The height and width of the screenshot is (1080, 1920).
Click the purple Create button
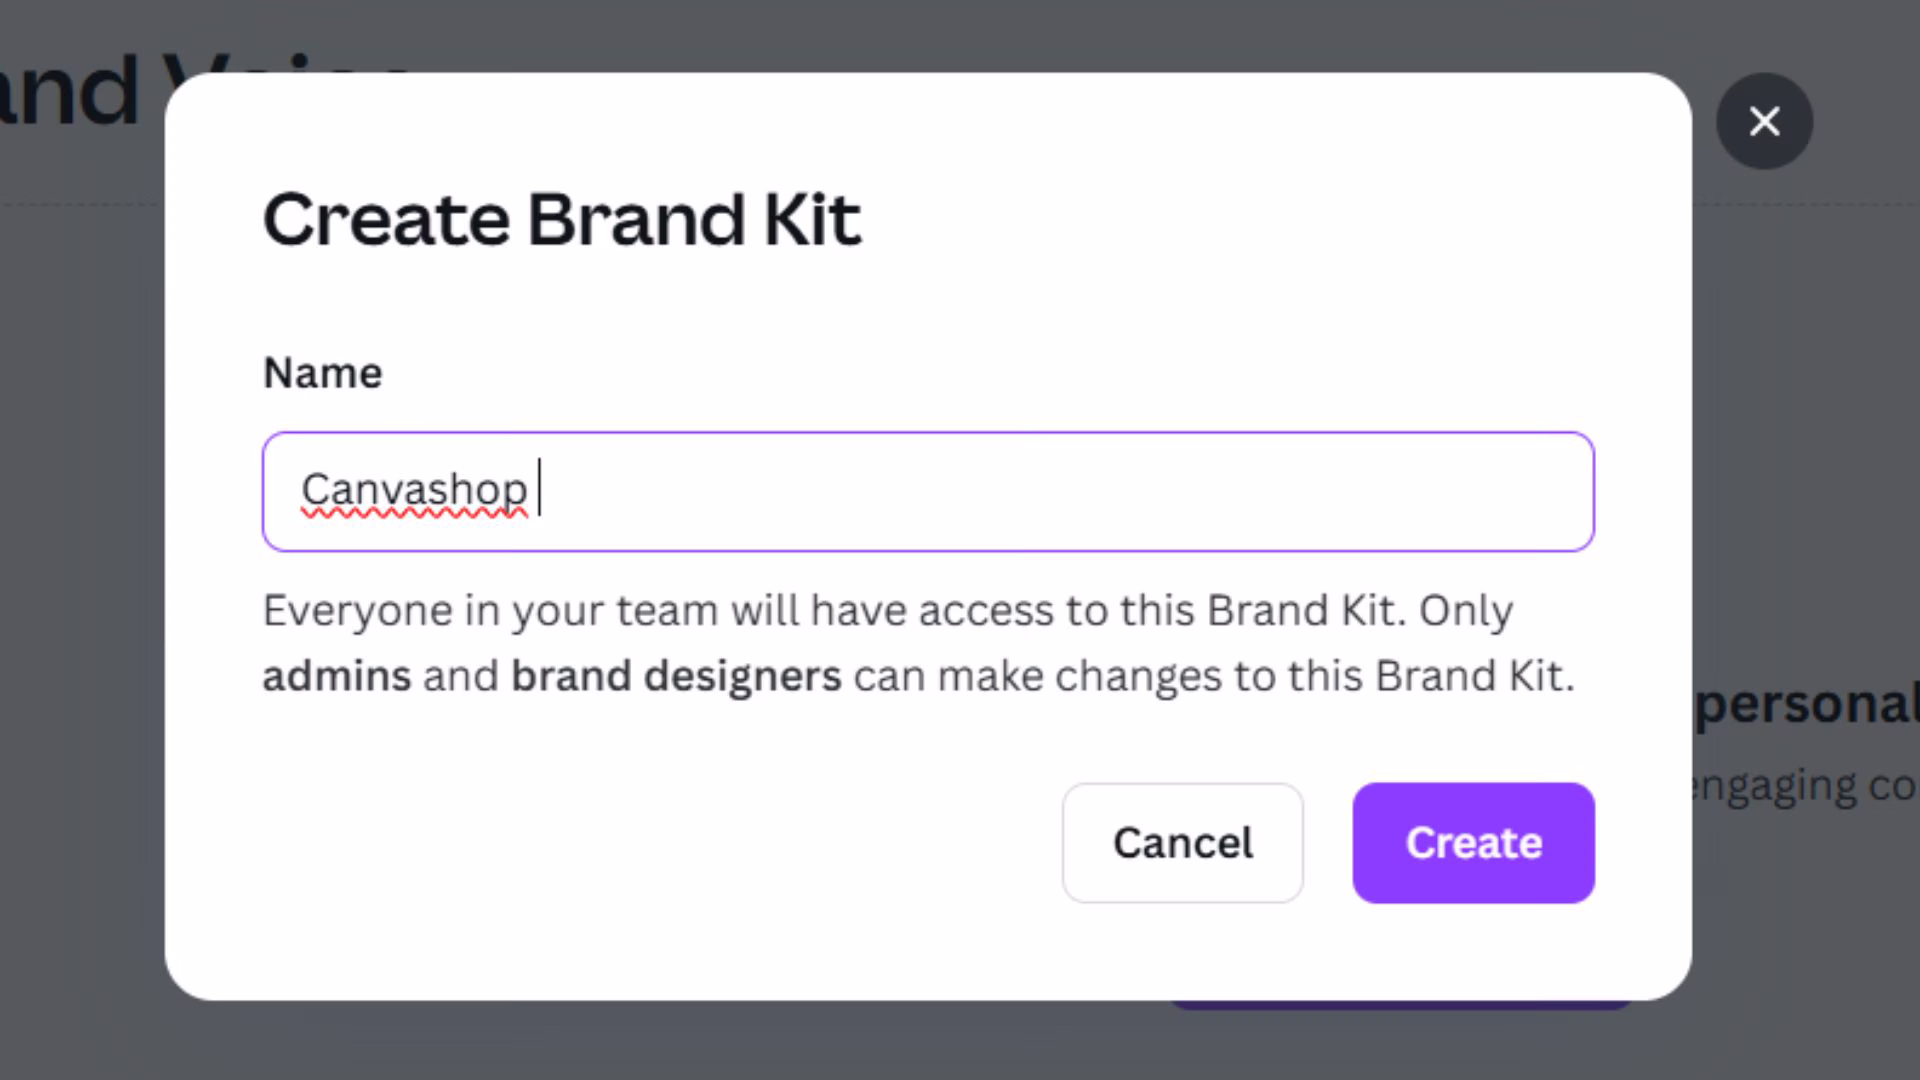1473,843
